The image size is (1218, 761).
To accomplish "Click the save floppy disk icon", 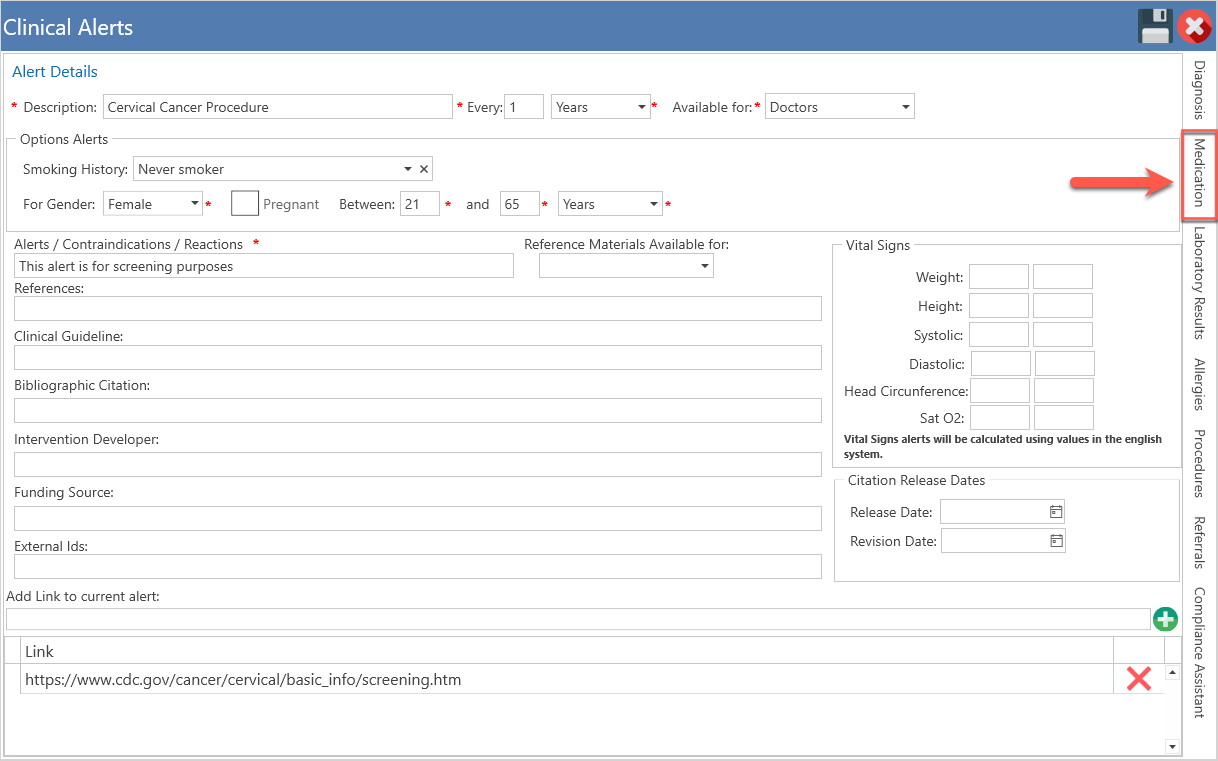I will coord(1155,26).
